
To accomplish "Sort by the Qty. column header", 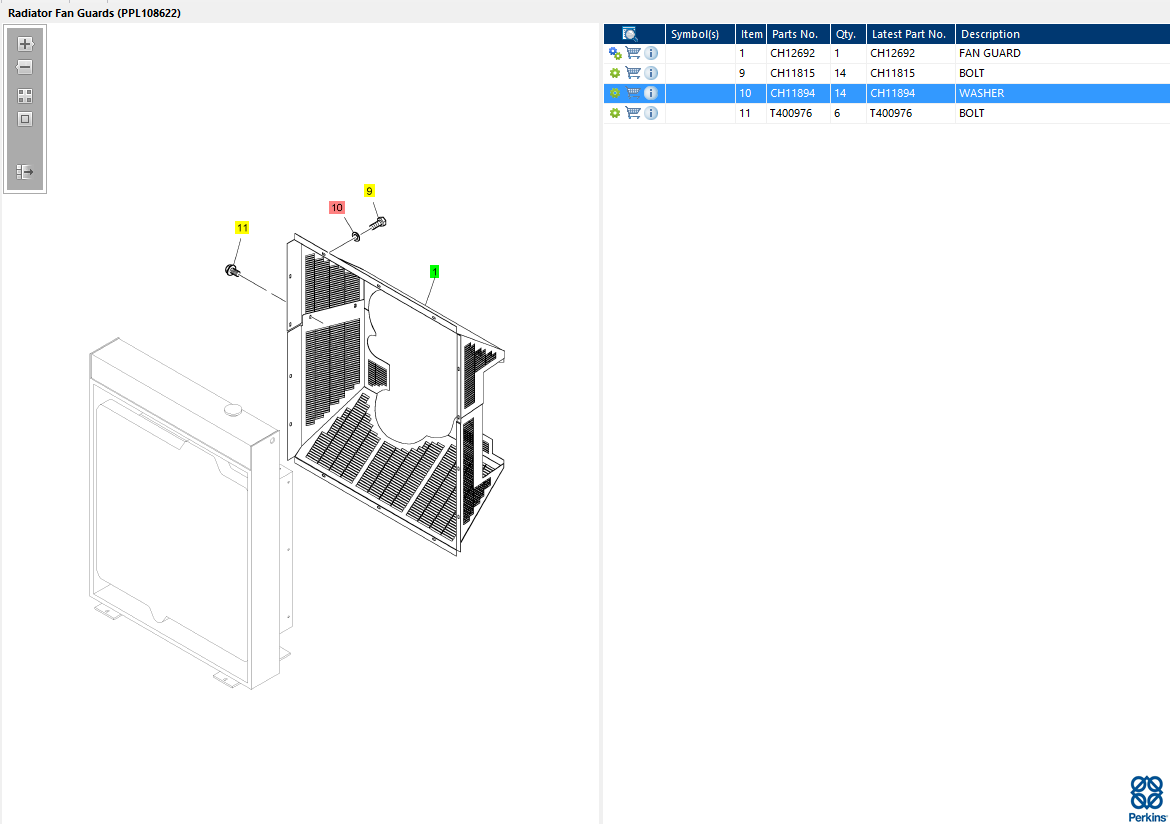I will click(848, 34).
